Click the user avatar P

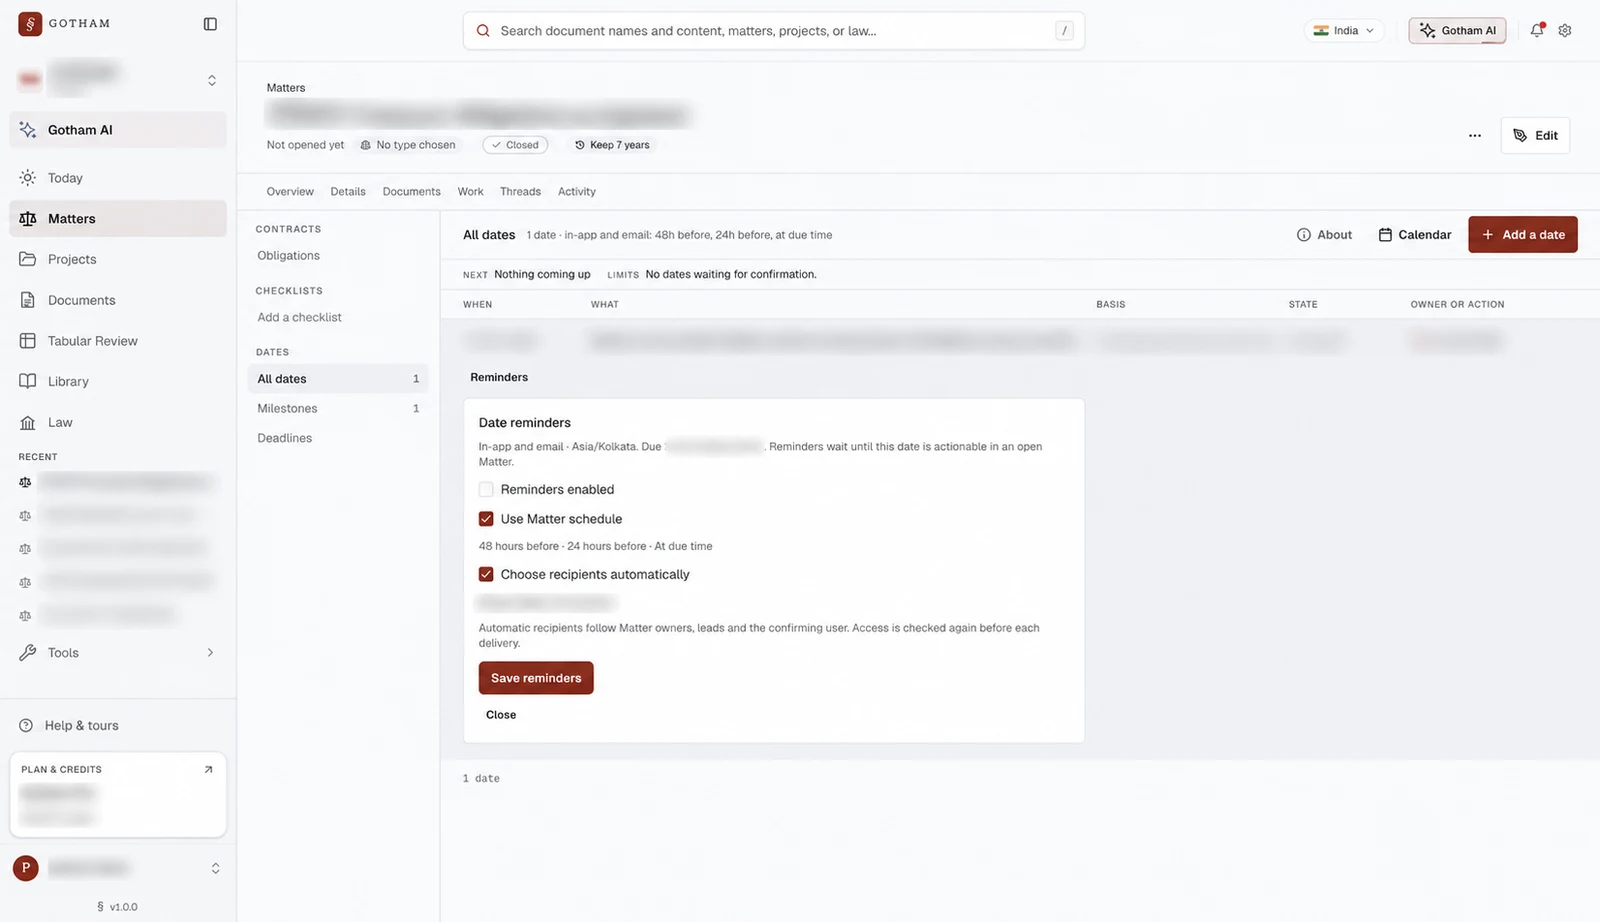point(26,868)
